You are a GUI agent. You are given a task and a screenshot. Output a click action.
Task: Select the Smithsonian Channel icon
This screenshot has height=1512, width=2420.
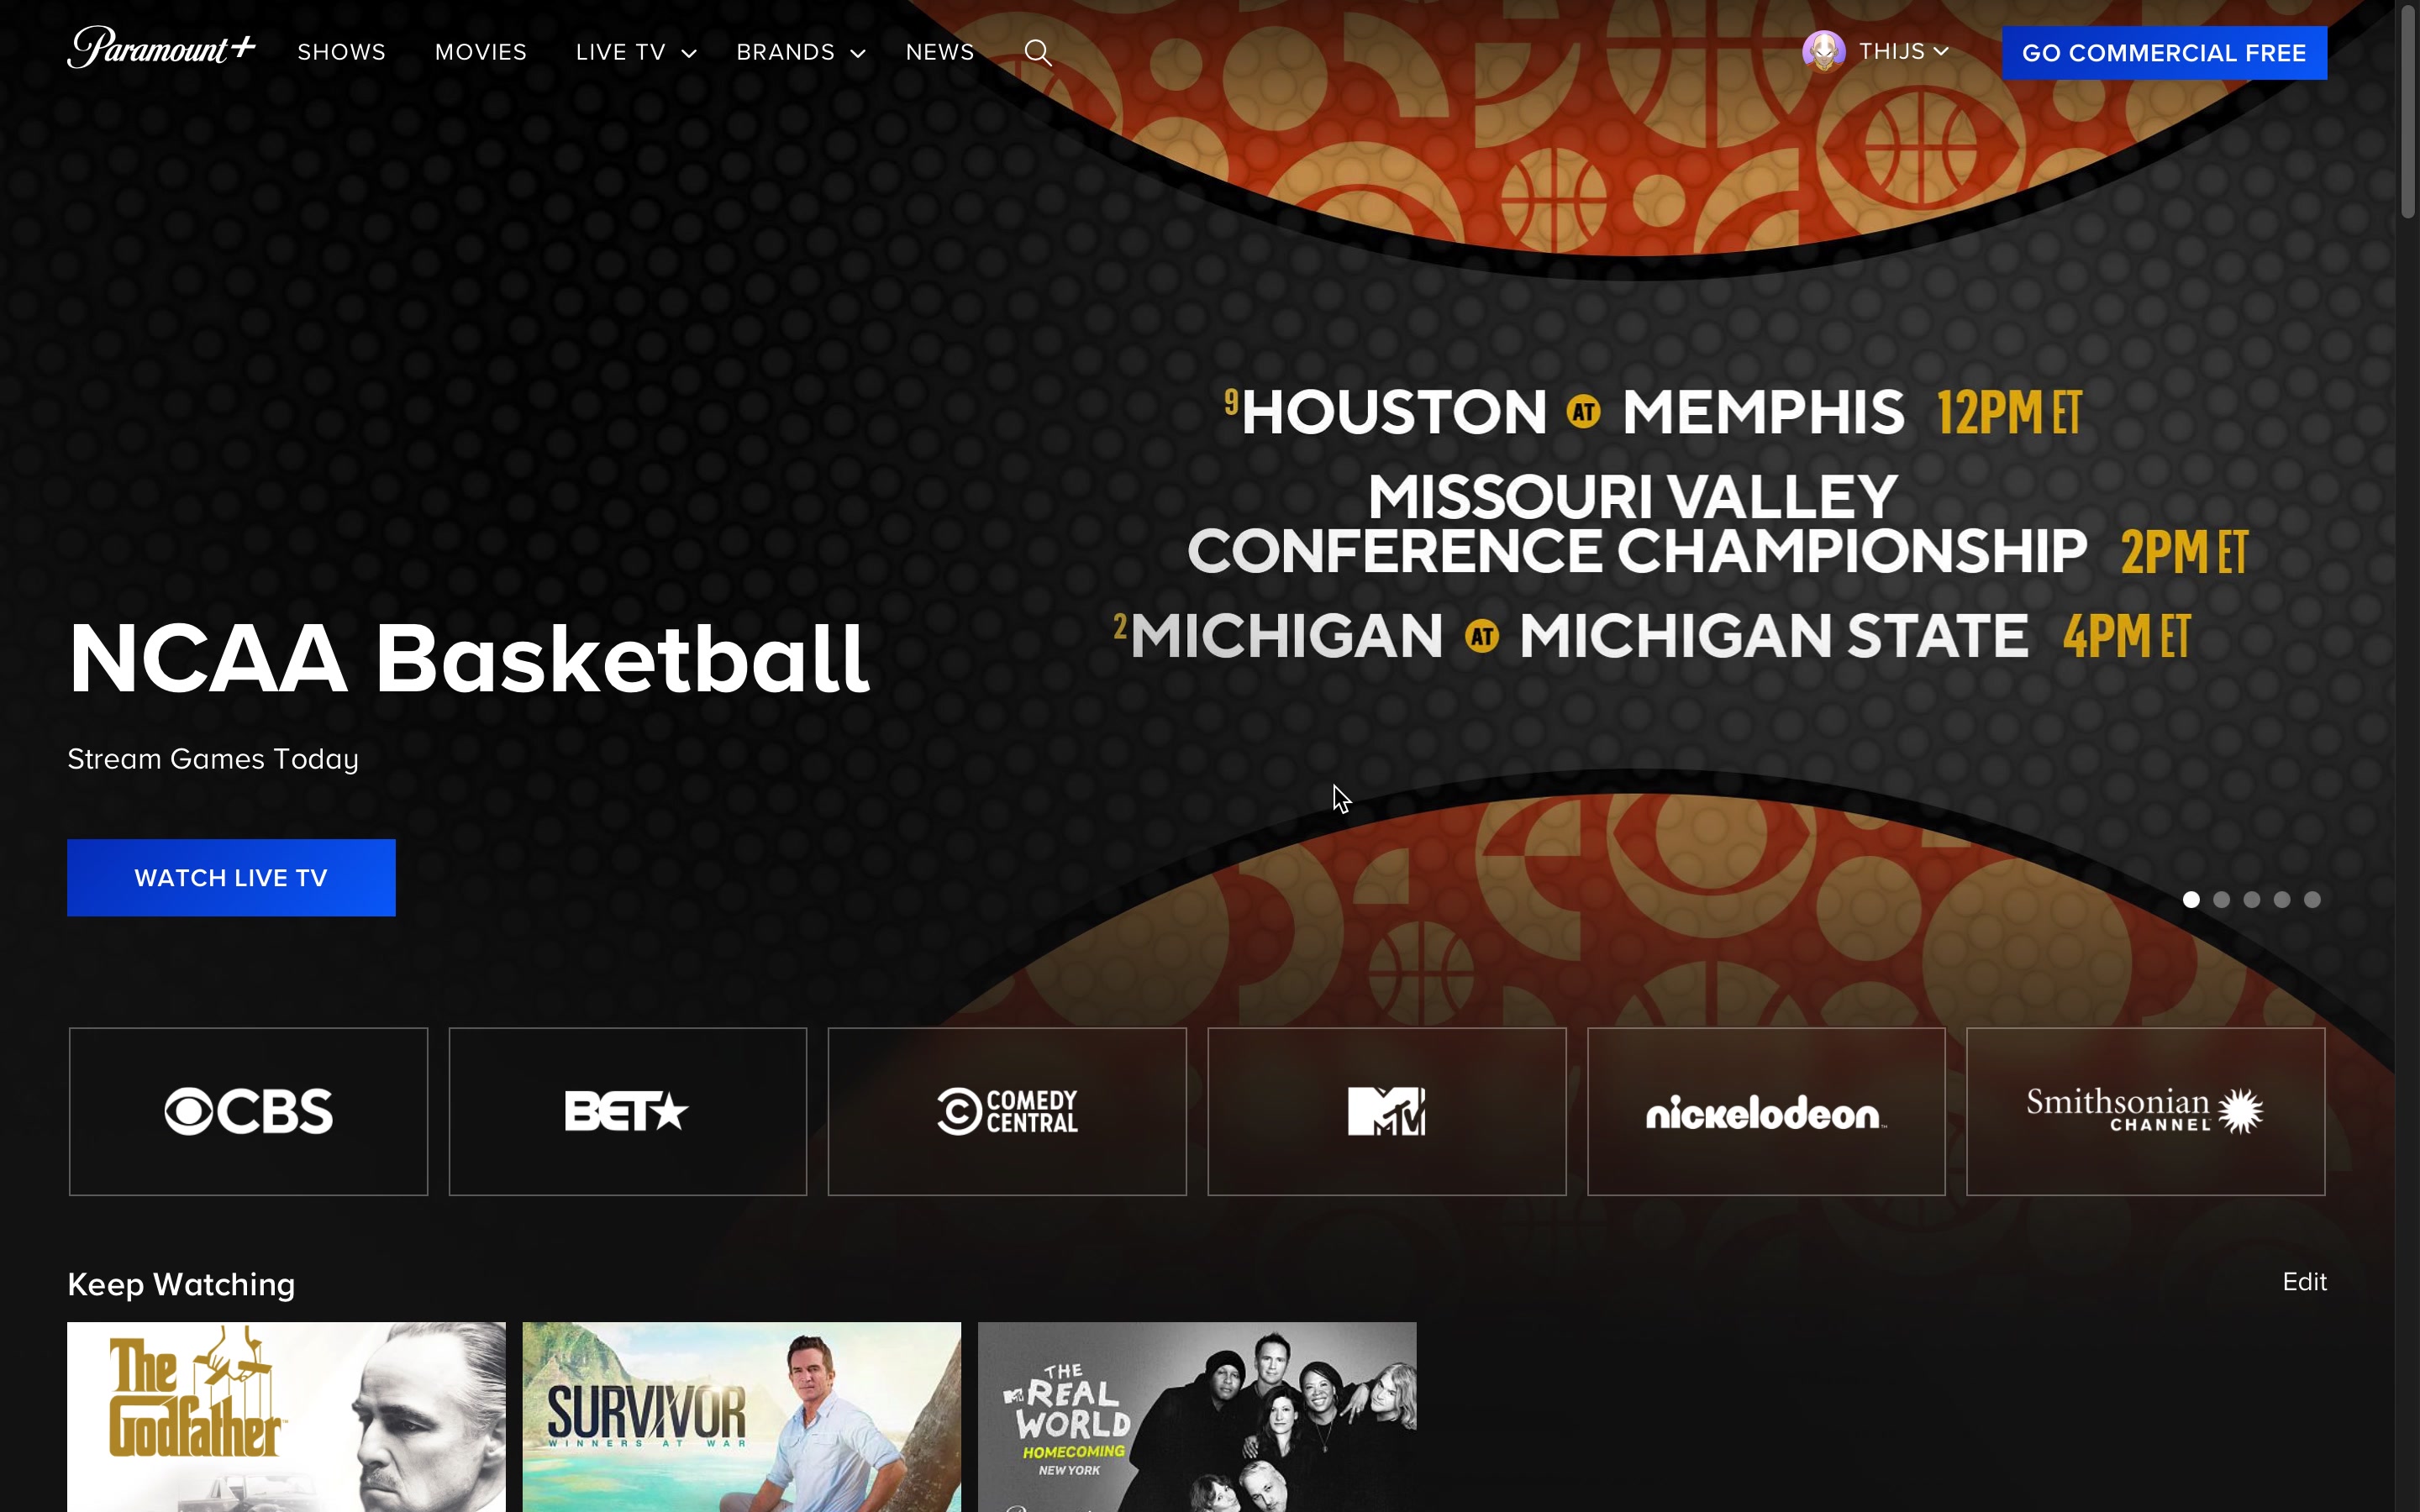pyautogui.click(x=2144, y=1111)
